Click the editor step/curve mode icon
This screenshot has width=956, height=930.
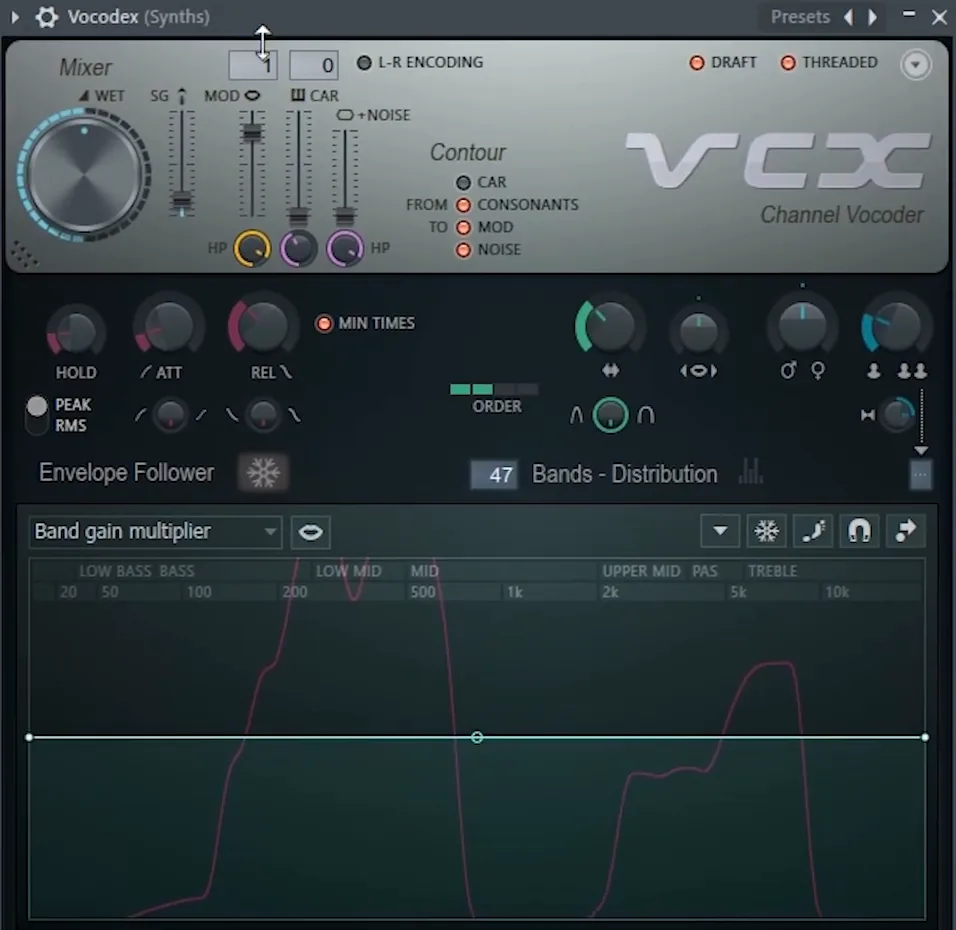(x=813, y=531)
